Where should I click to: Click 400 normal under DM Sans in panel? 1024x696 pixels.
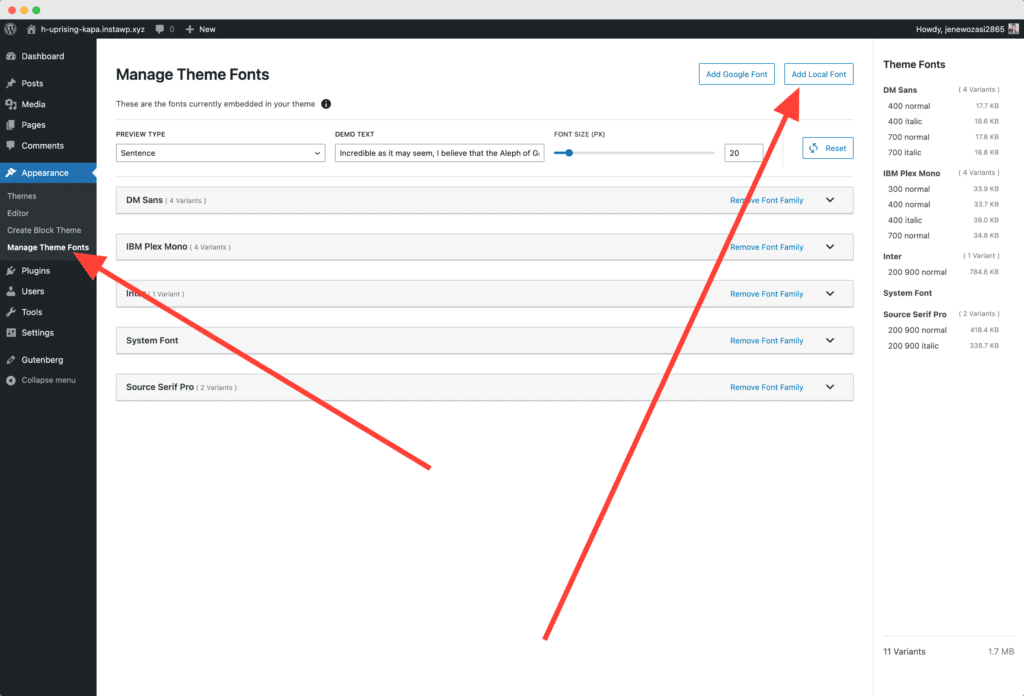click(908, 106)
